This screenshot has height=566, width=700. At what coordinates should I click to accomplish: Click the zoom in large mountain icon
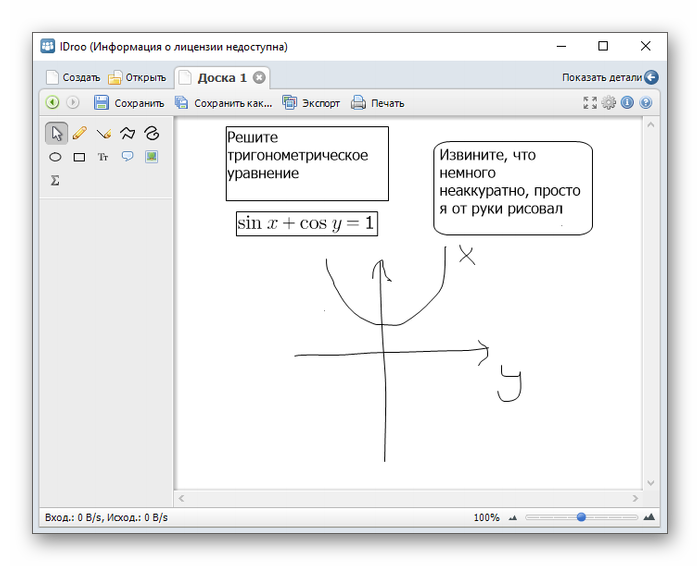pyautogui.click(x=649, y=517)
